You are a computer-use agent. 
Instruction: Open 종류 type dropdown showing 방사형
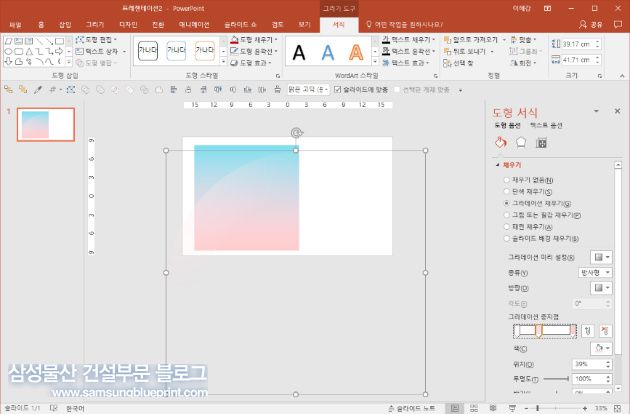595,273
